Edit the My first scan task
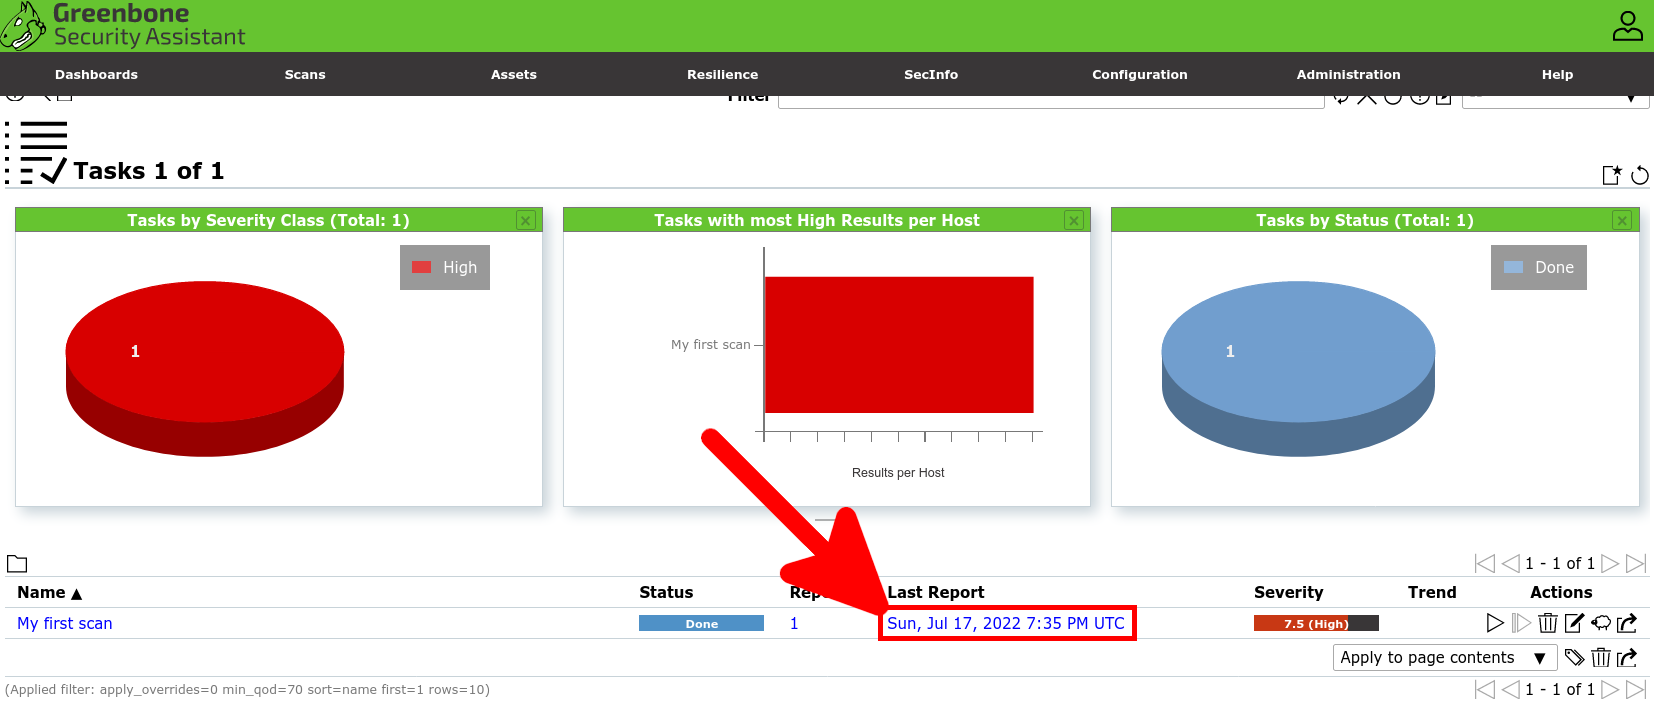 1574,623
